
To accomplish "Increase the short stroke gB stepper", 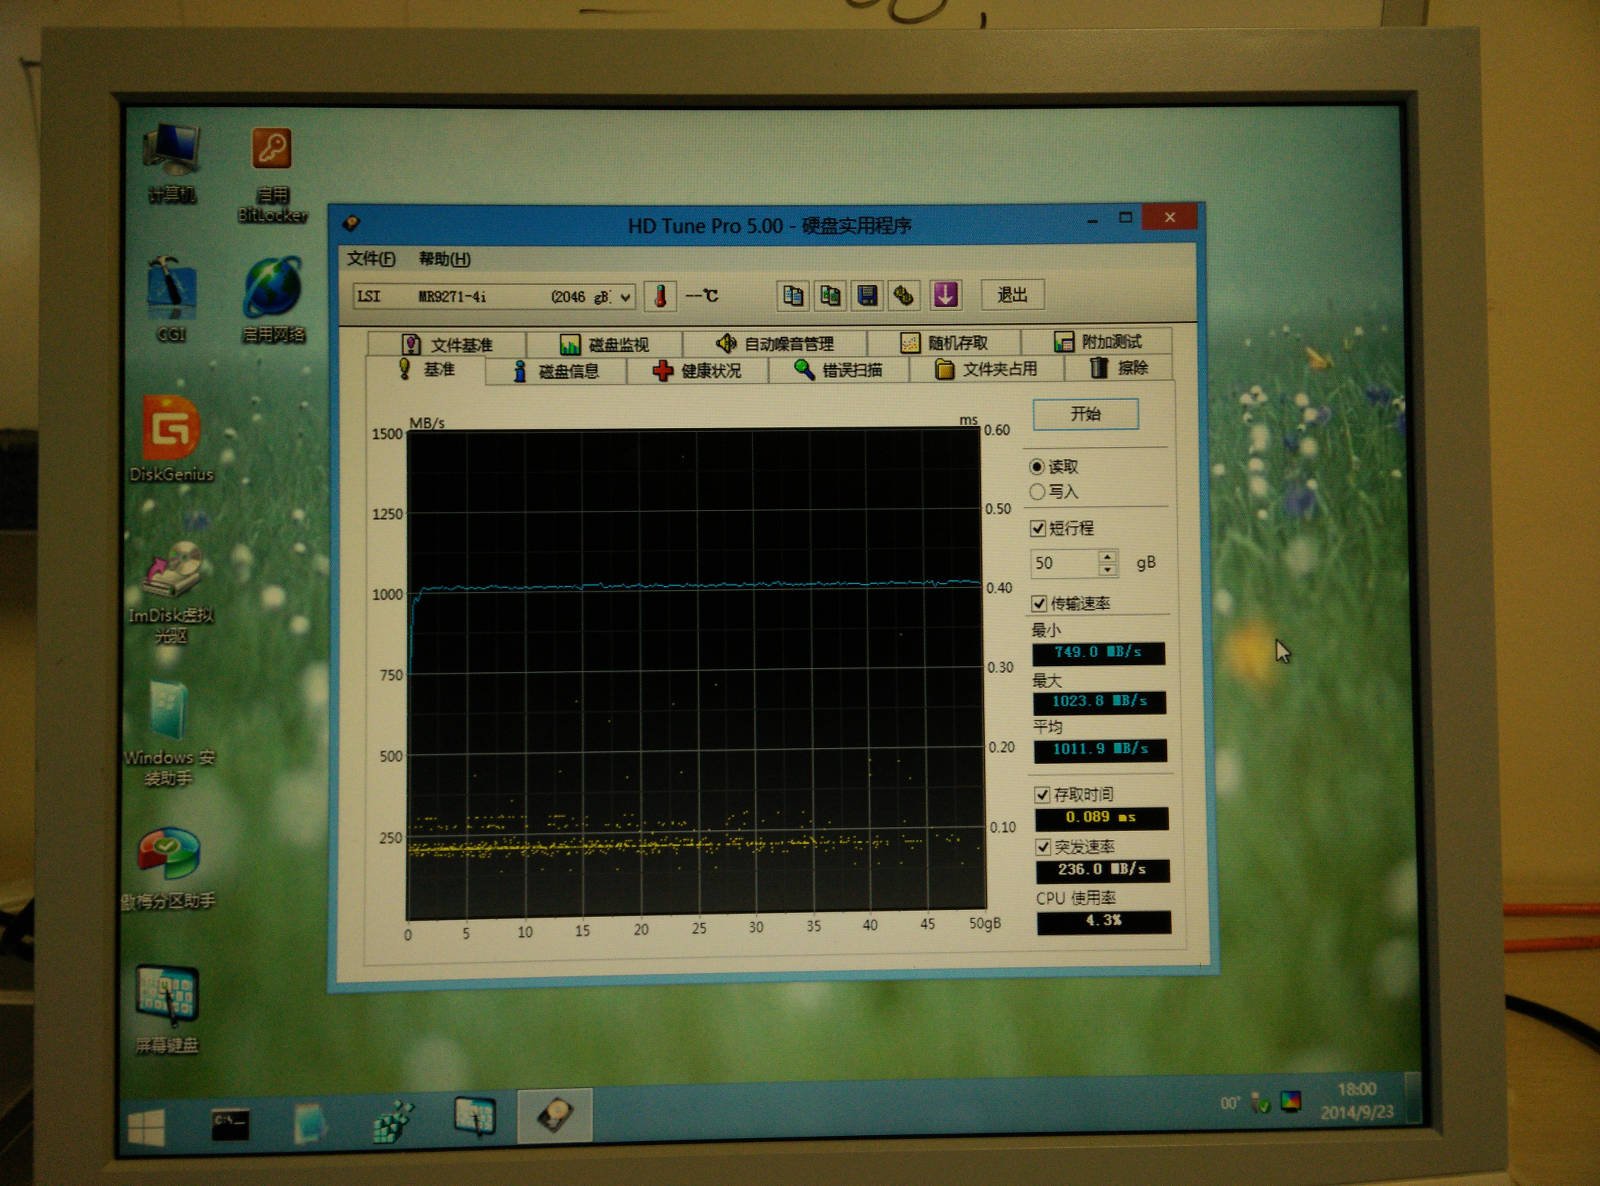I will (1107, 556).
